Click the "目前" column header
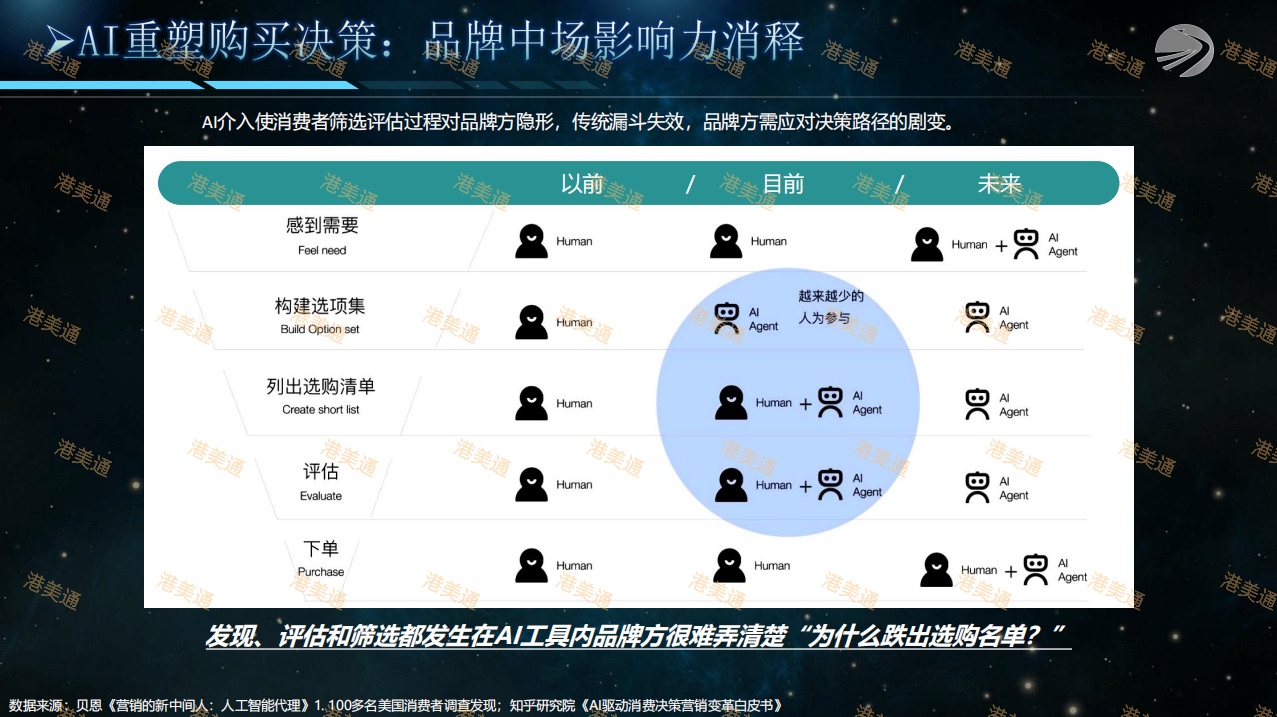This screenshot has width=1277, height=717. click(783, 184)
